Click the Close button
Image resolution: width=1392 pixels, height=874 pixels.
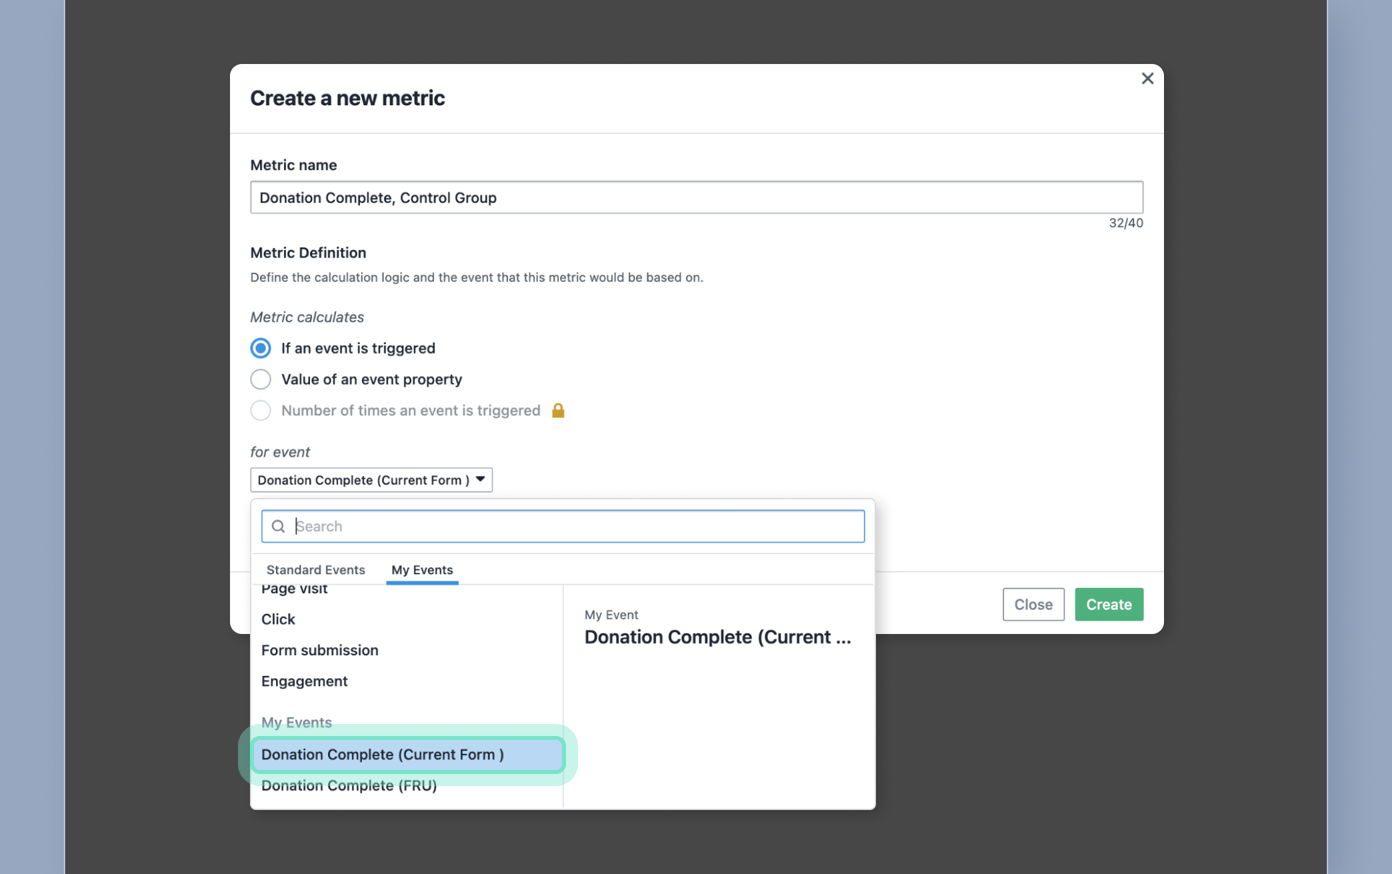coord(1033,604)
